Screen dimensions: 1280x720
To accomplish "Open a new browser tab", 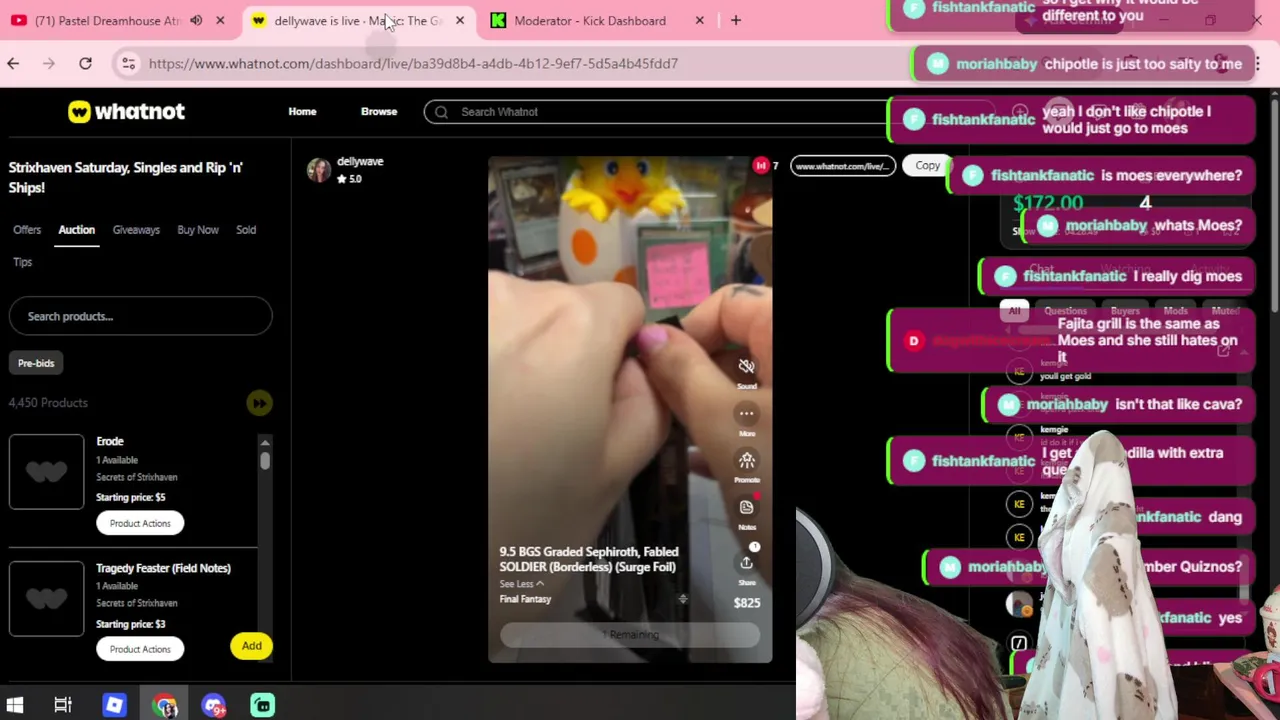I will pos(735,20).
